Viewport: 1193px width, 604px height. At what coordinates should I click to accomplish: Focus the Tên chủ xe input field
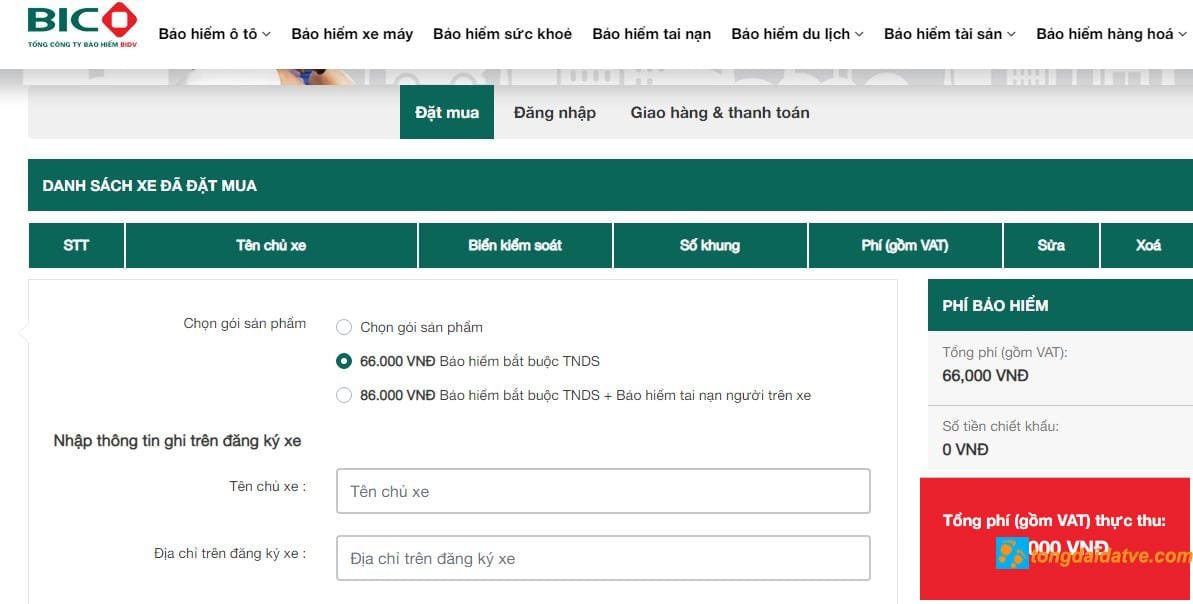pos(603,491)
